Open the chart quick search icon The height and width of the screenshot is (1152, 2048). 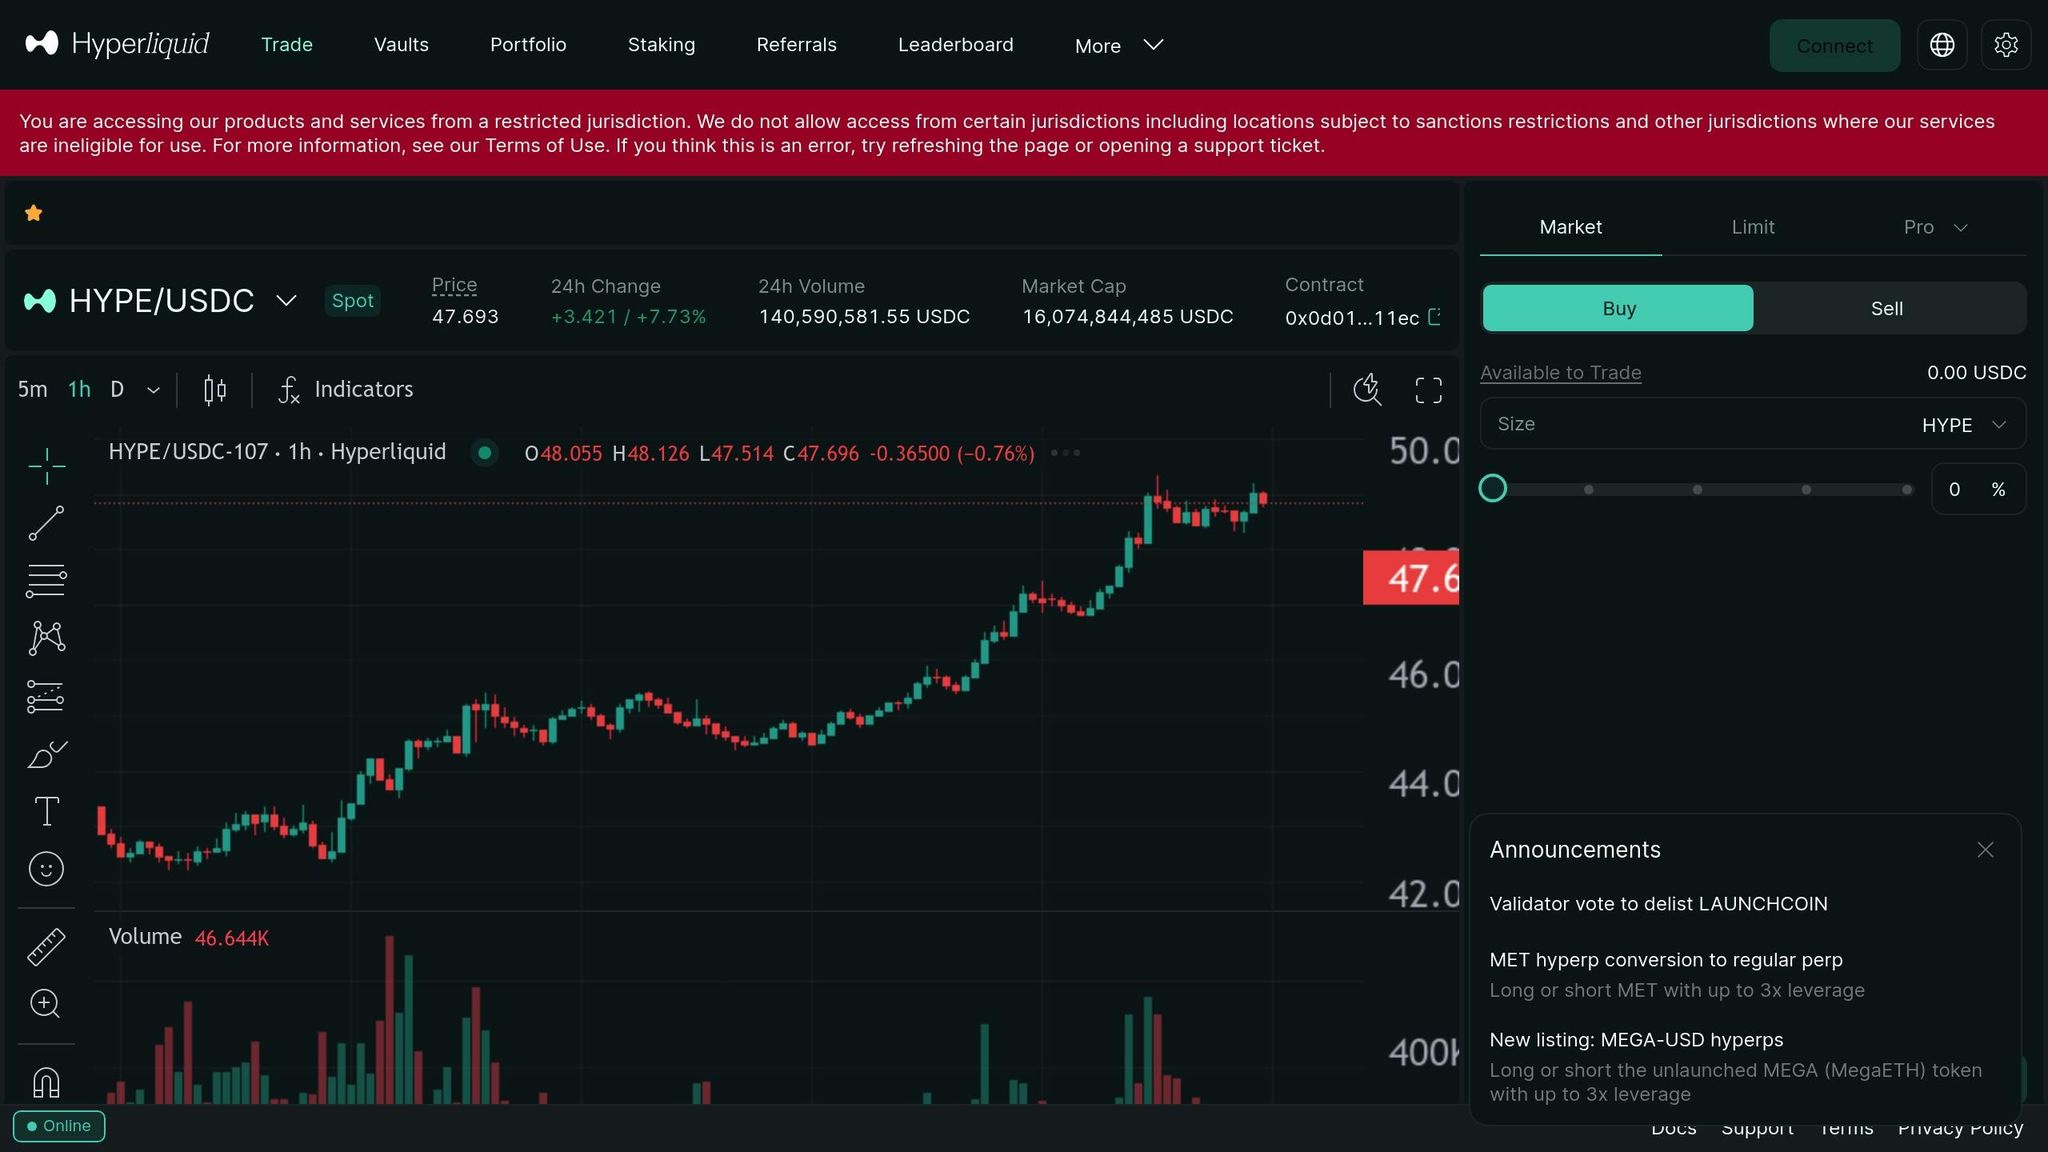(1367, 390)
